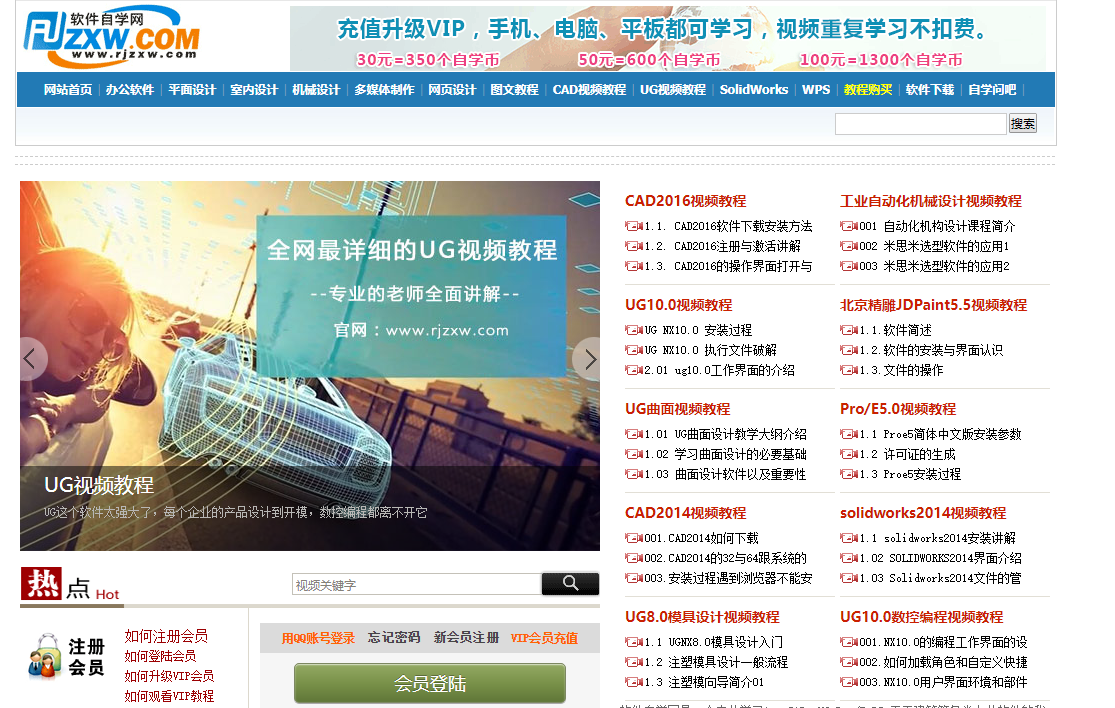Open highlighted 教程购买 navigation item
Screen dimensions: 1115x708
click(x=868, y=90)
